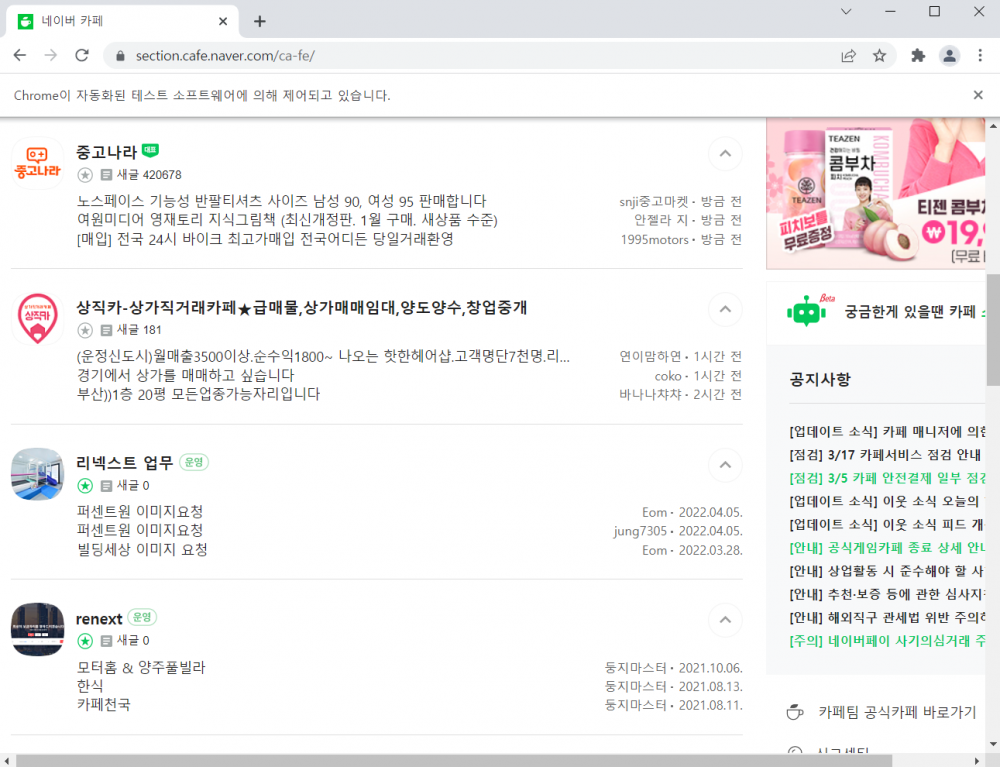Open the 중고나라 cafe title link
The width and height of the screenshot is (1000, 767).
107,152
